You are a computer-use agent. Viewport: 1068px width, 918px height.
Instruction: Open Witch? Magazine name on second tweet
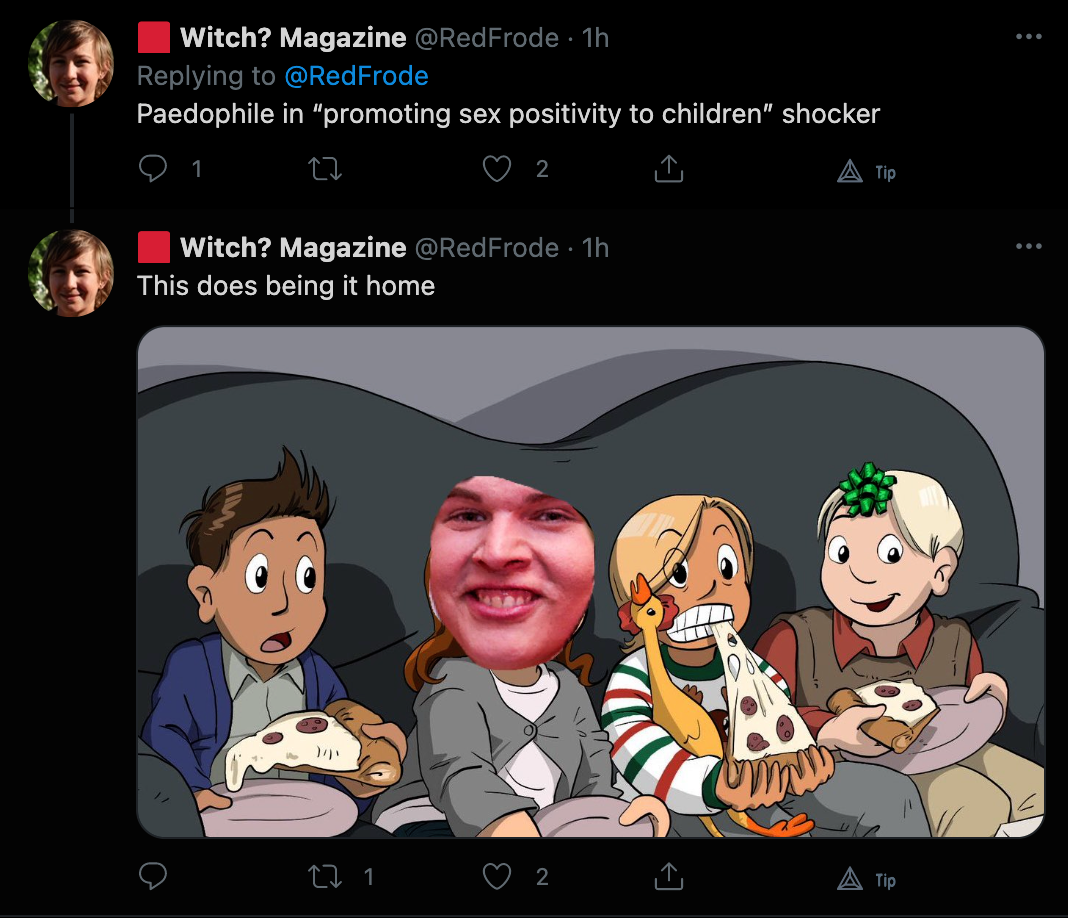tap(293, 248)
